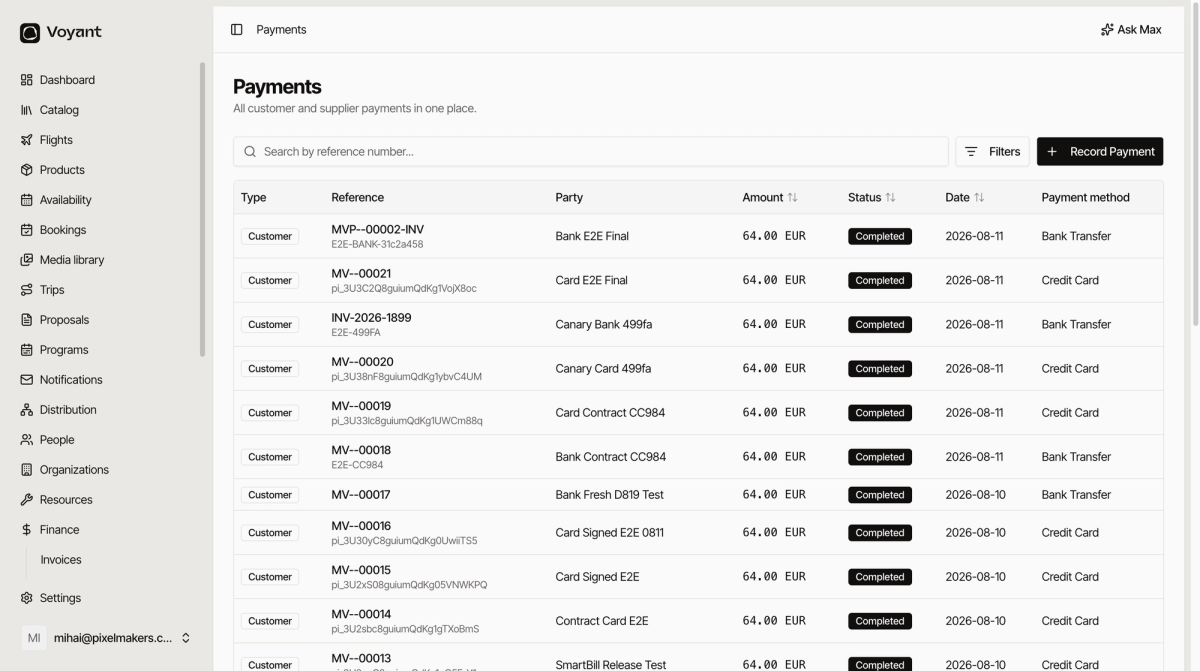Click the Filters lines icon
Screen dimensions: 1200x671
click(971, 152)
